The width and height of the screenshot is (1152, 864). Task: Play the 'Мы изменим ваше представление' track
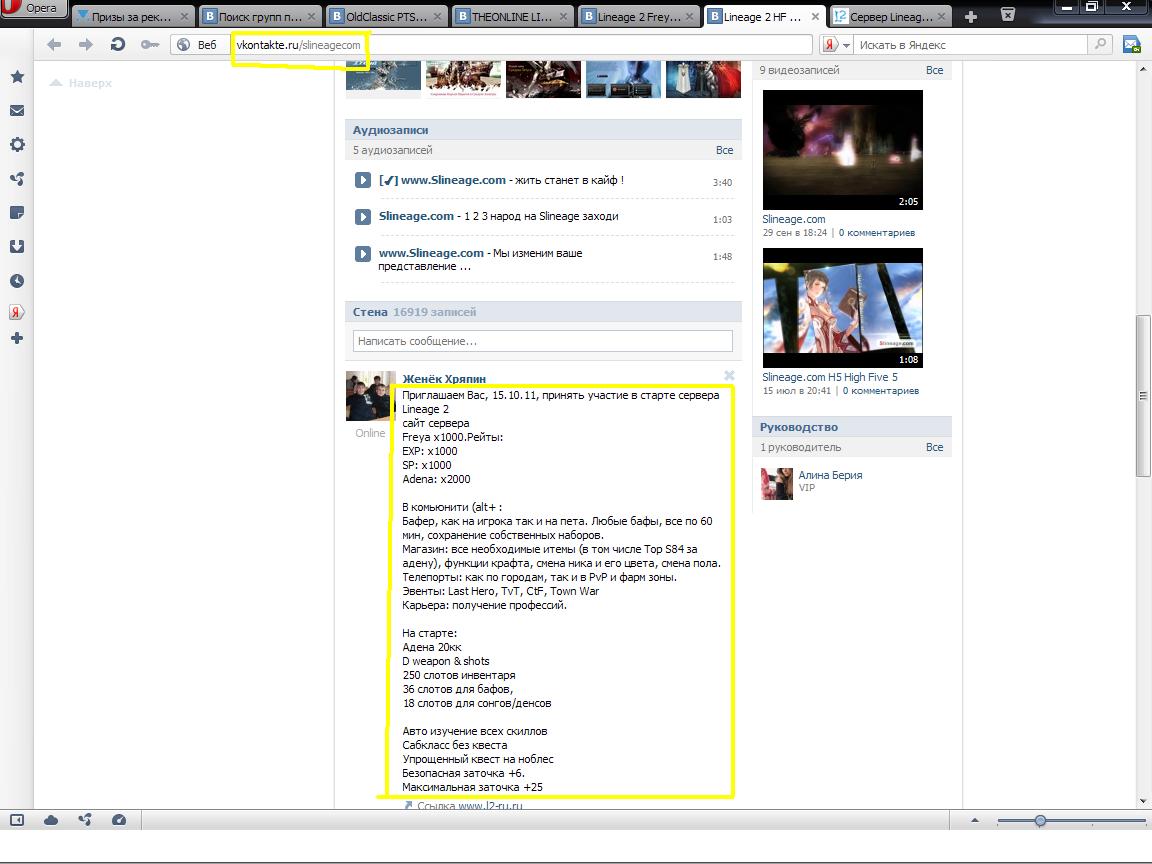pyautogui.click(x=363, y=253)
